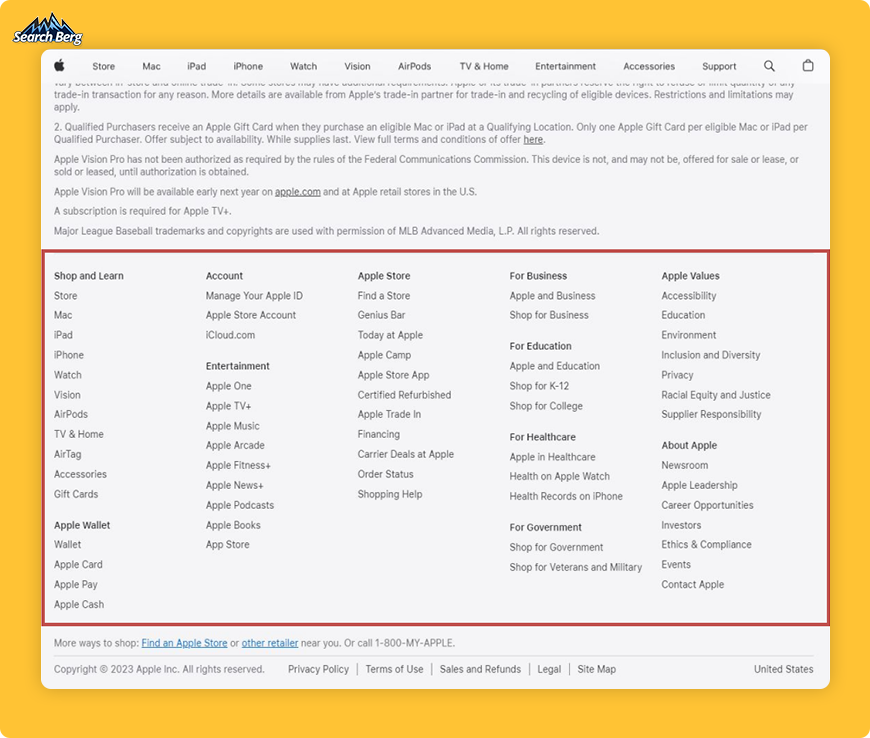Viewport: 870px width, 738px height.
Task: Open the Newsroom link
Action: [x=685, y=465]
